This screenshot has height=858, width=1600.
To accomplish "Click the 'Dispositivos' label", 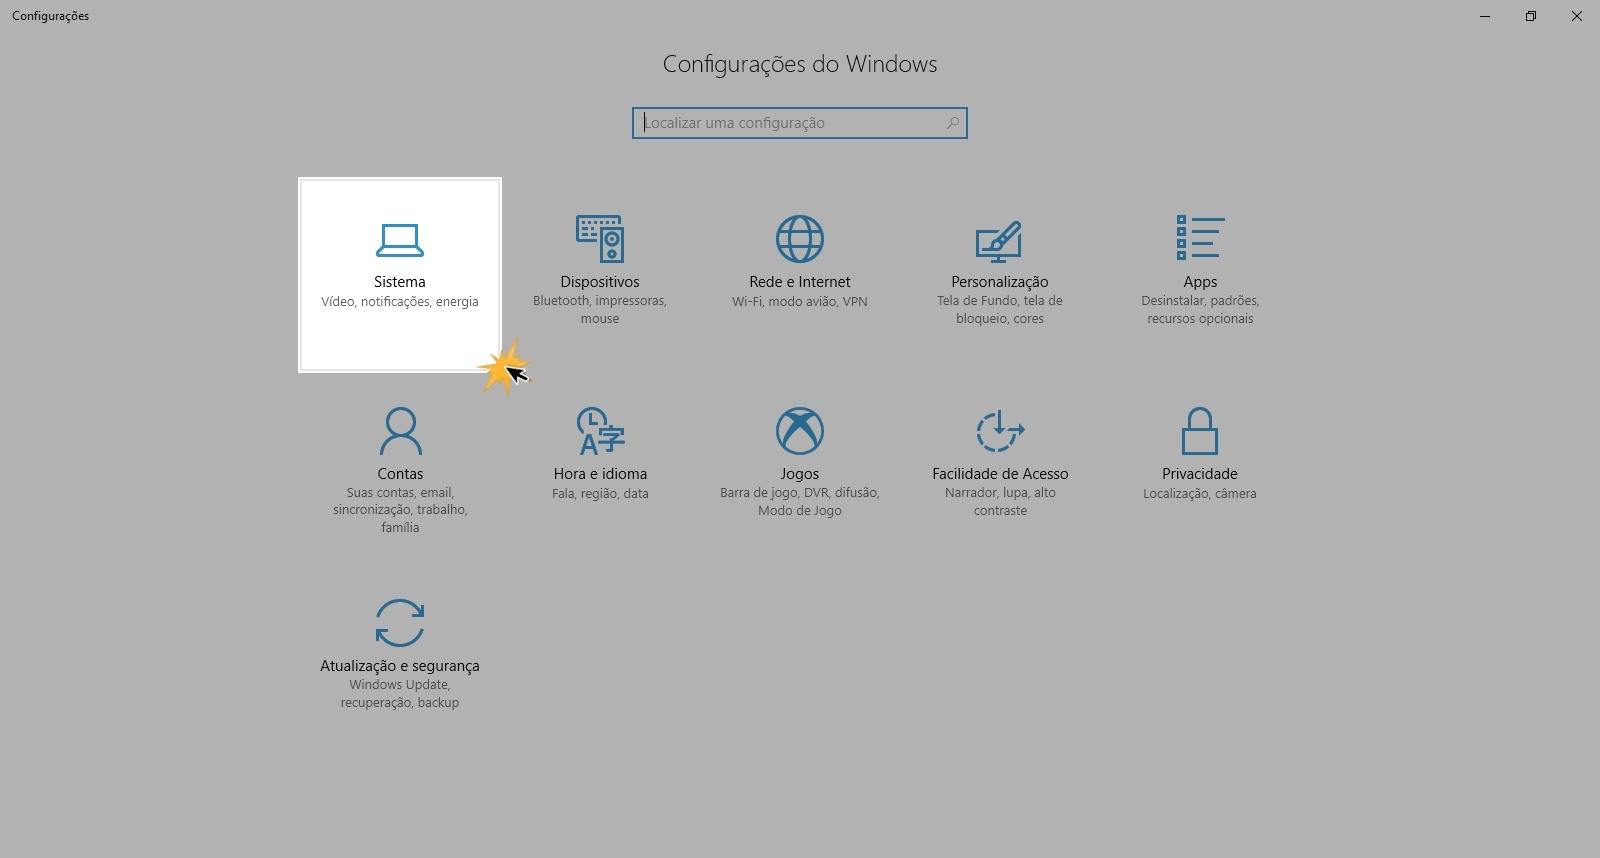I will tap(600, 282).
